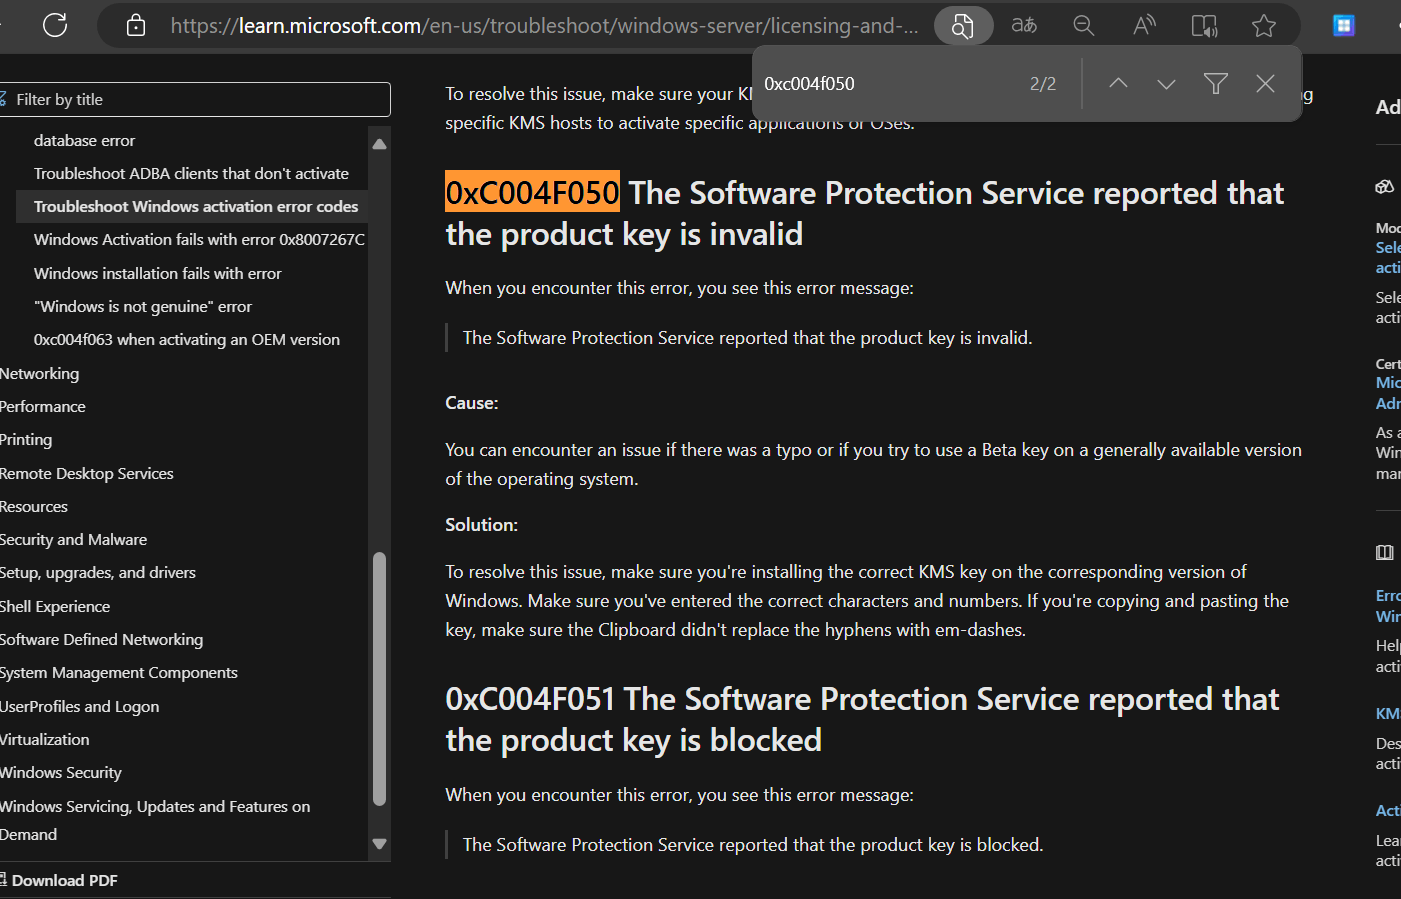Image resolution: width=1401 pixels, height=899 pixels.
Task: Go to next find result
Action: point(1166,84)
